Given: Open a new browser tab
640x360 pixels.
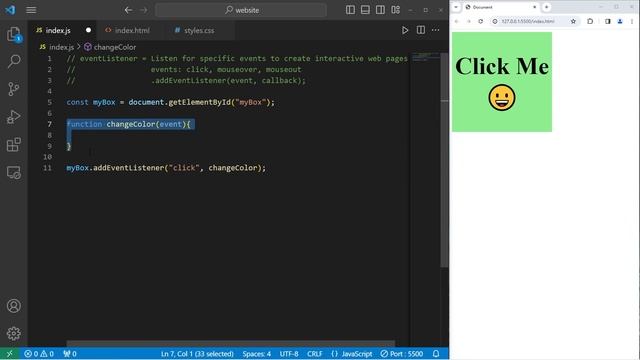Looking at the screenshot, I should pyautogui.click(x=546, y=7).
